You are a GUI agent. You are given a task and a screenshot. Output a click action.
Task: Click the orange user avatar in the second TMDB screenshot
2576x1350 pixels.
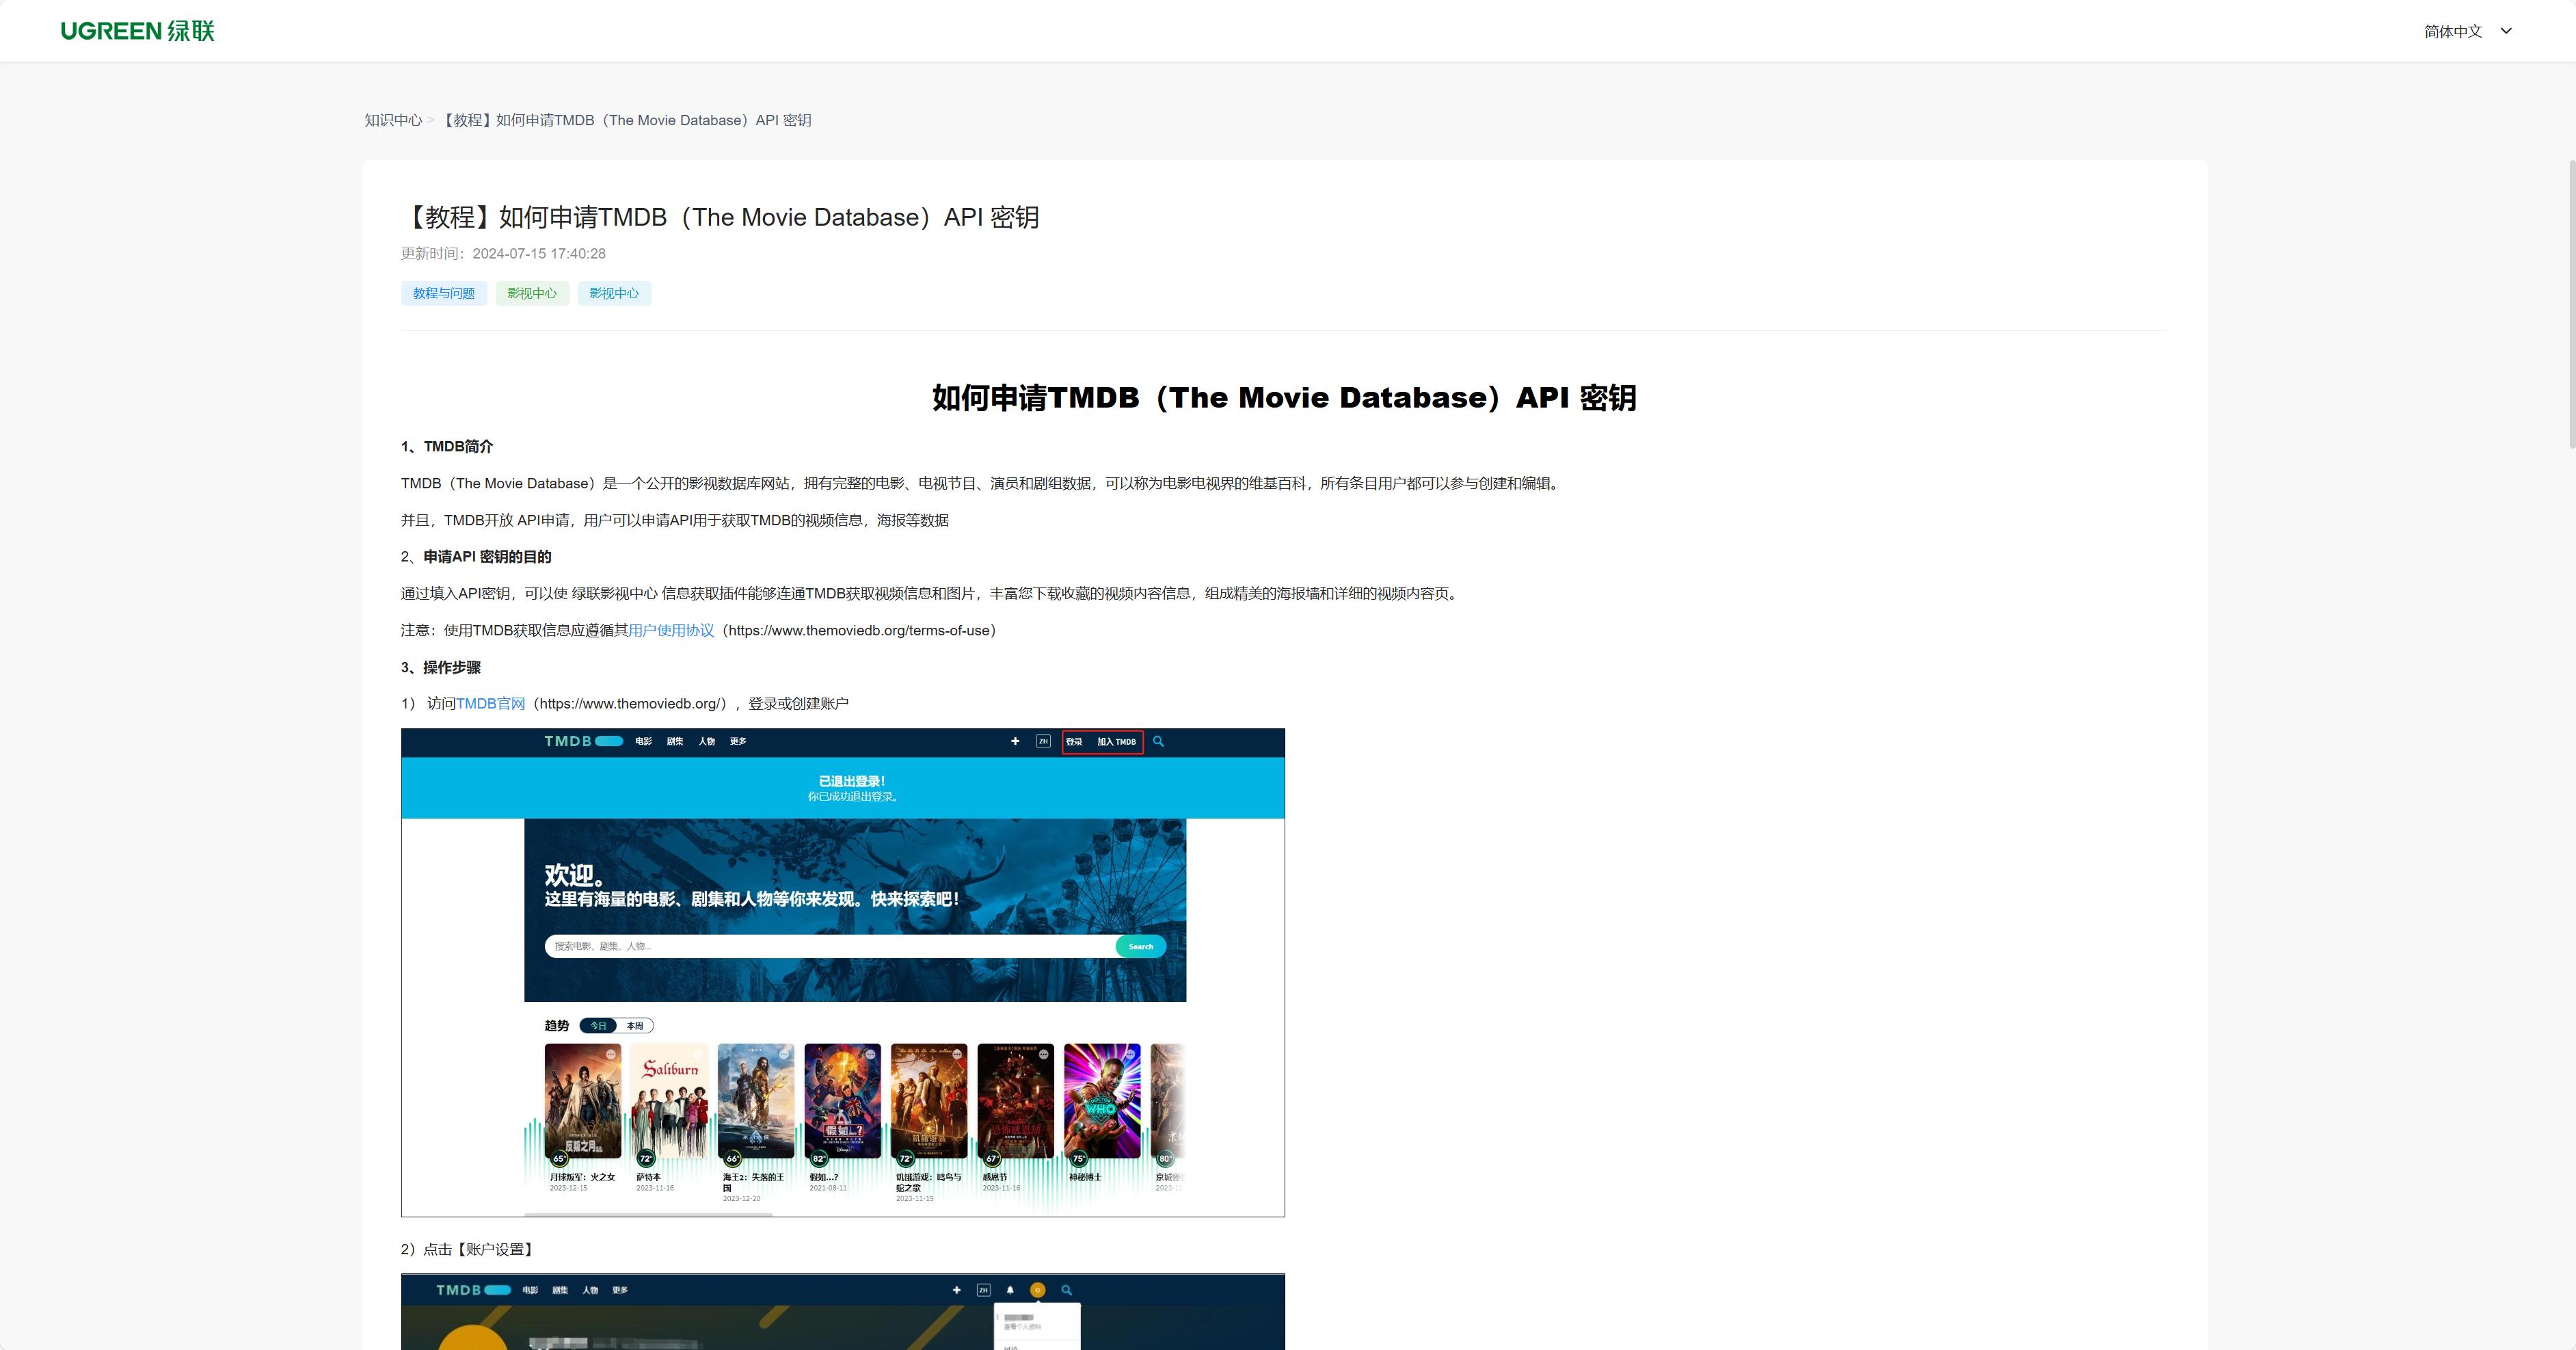point(1038,1290)
